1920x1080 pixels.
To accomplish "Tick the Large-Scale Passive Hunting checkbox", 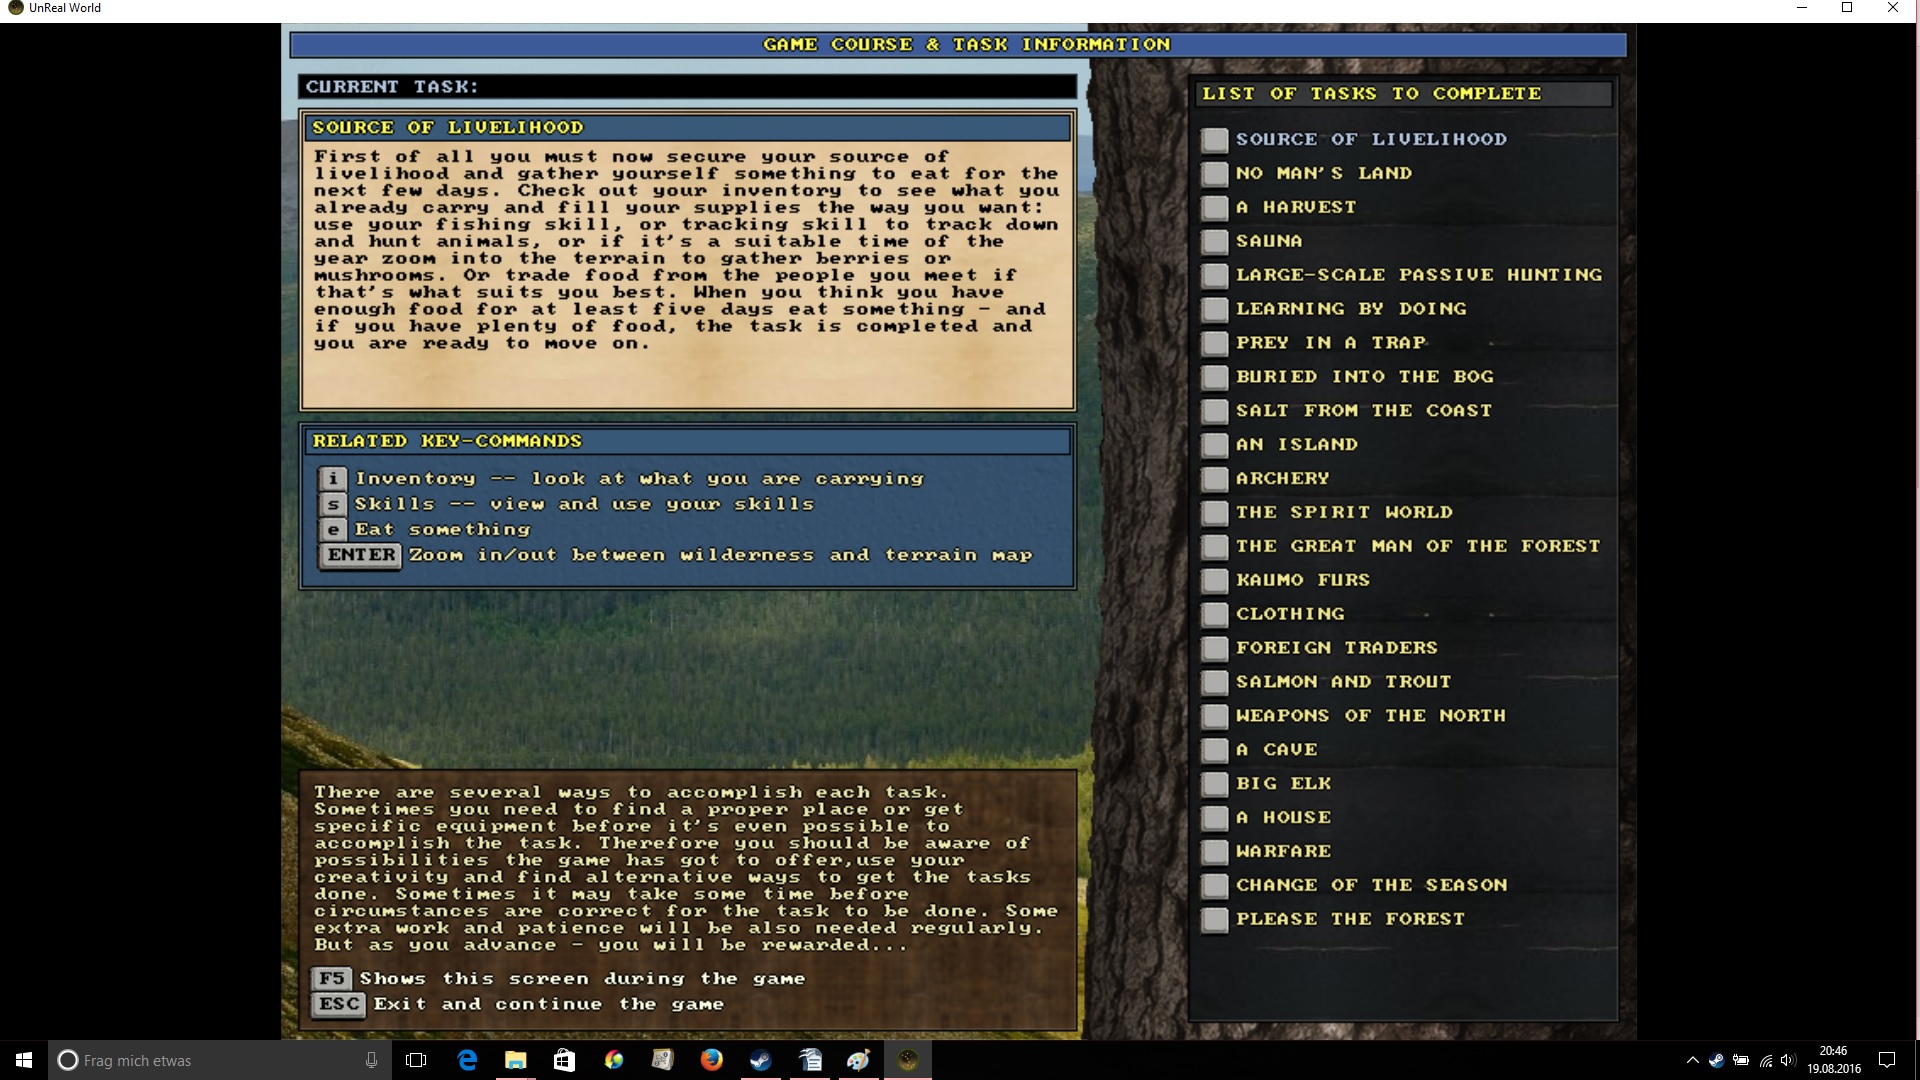I will pyautogui.click(x=1214, y=276).
